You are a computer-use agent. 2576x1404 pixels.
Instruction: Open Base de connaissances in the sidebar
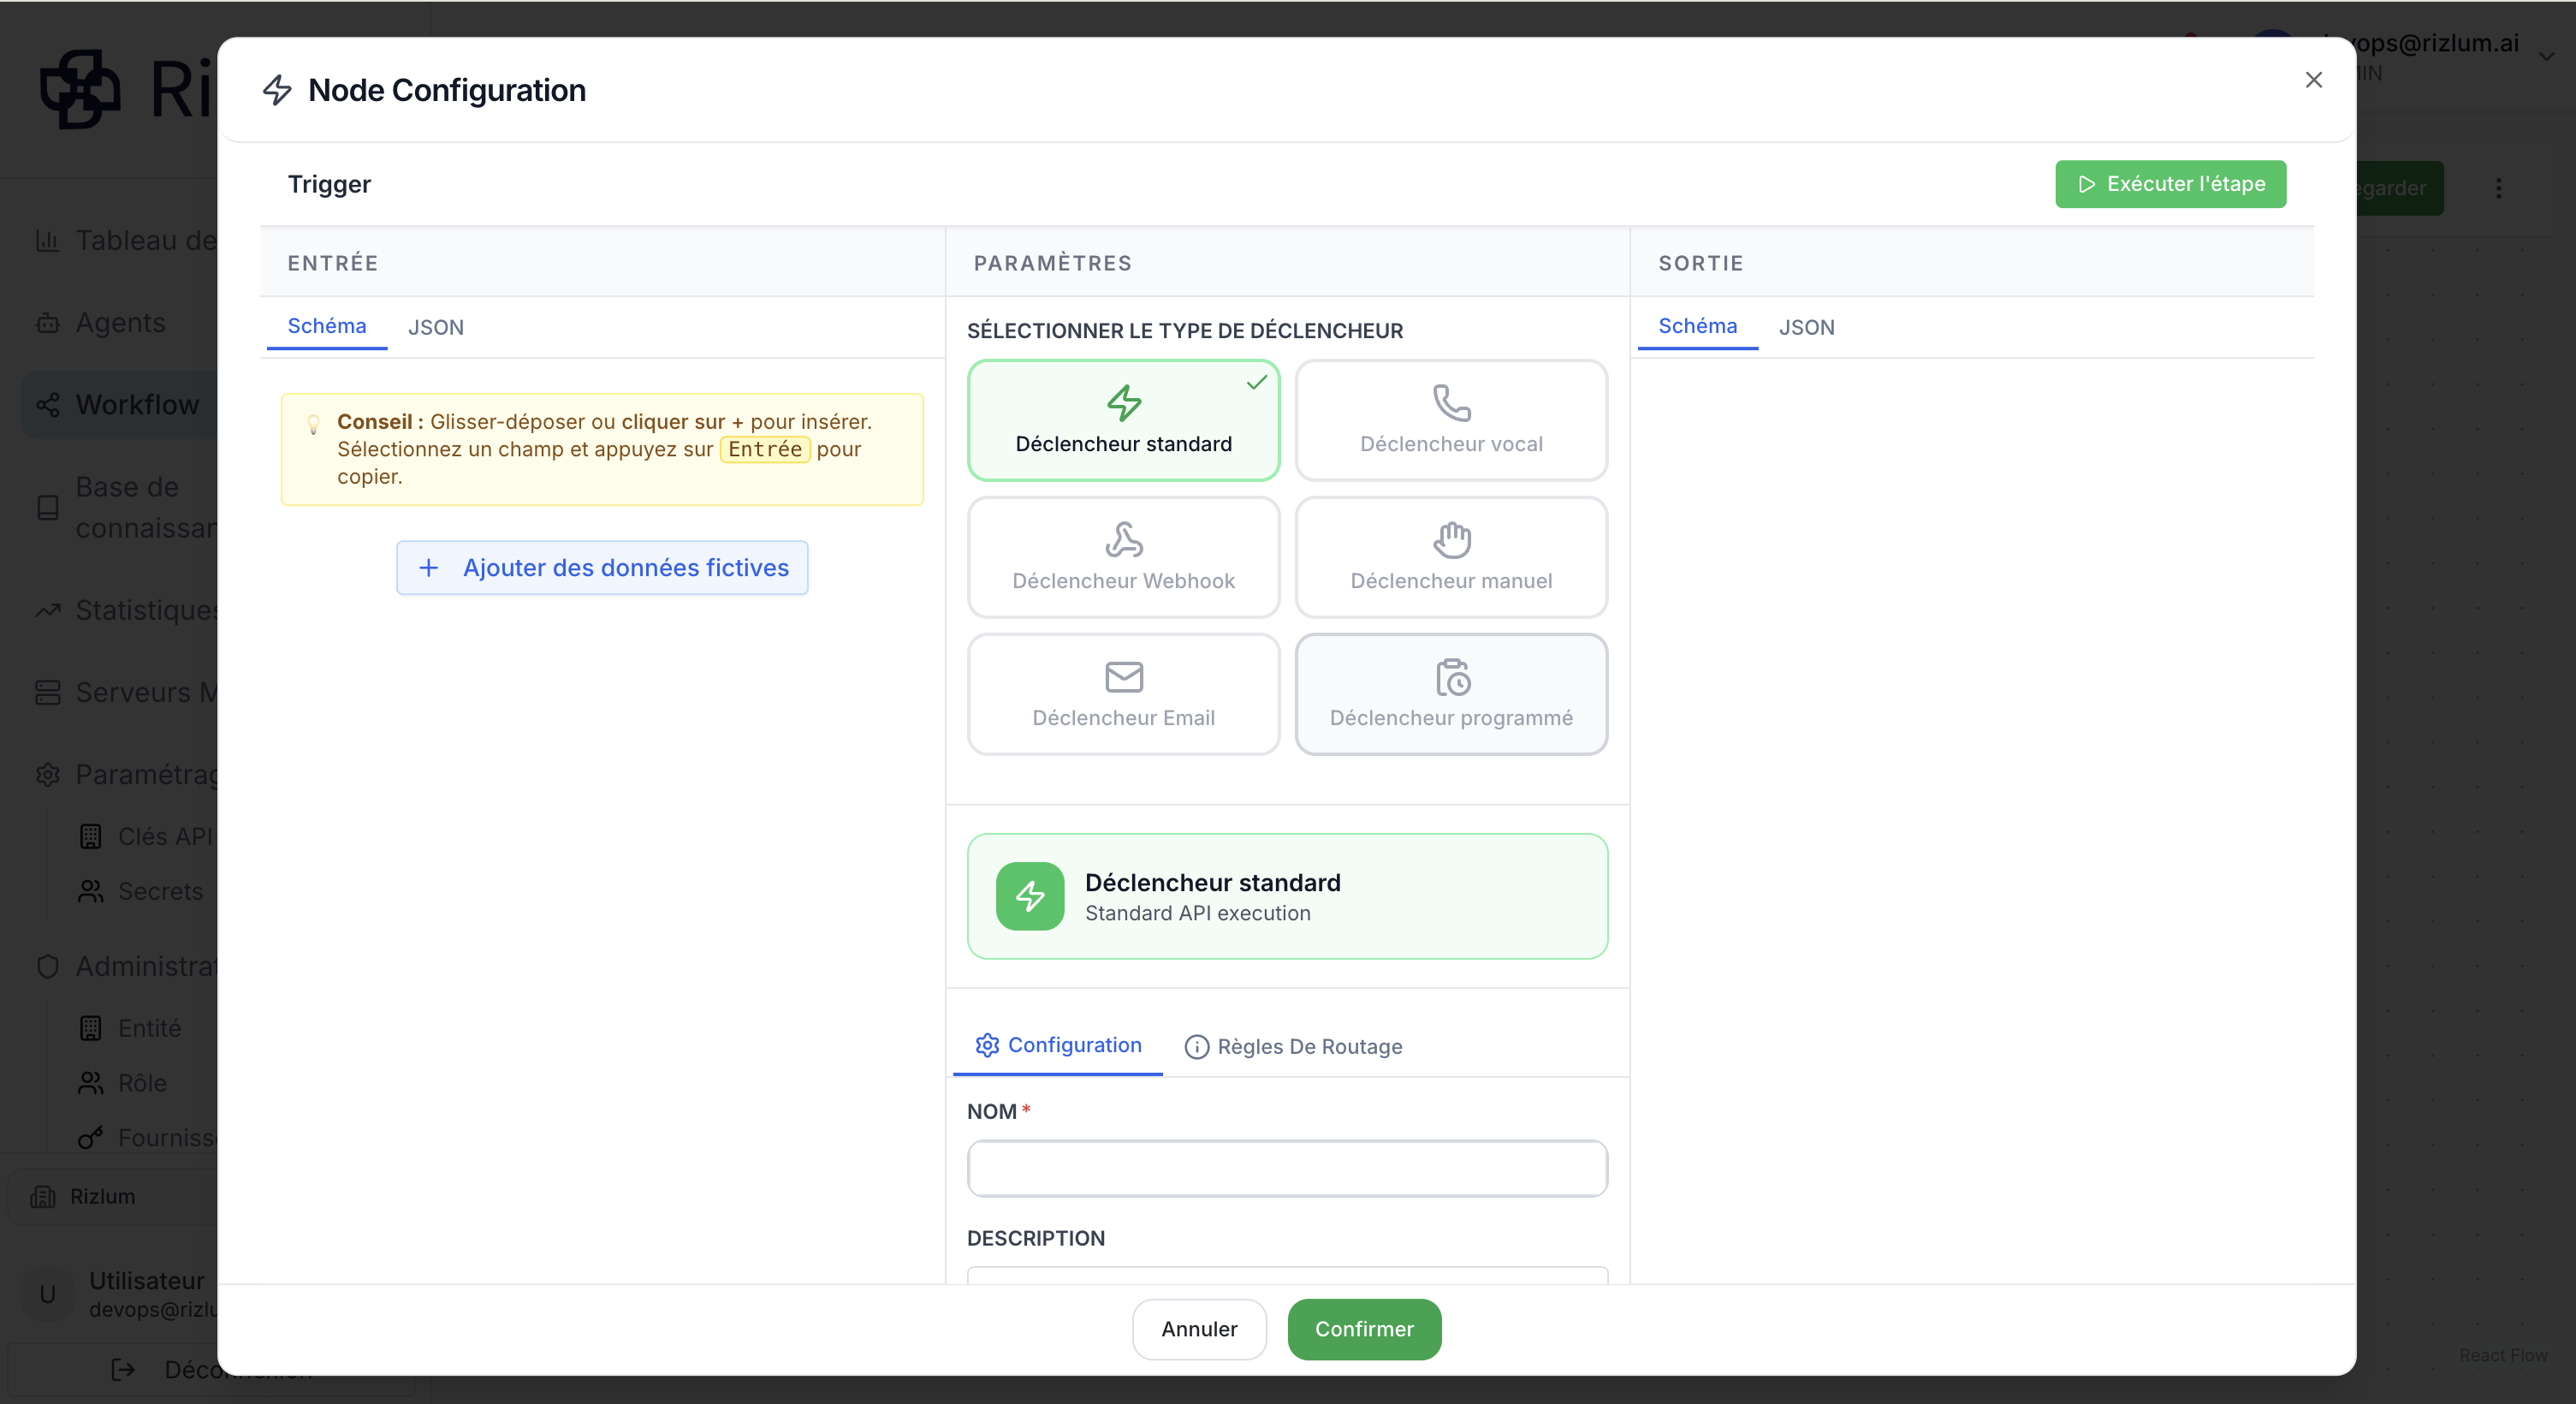pos(120,507)
